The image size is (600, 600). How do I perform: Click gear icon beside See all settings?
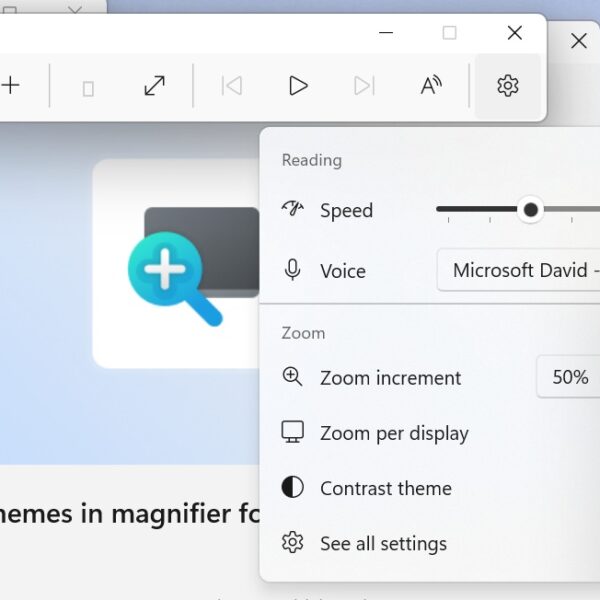point(293,542)
